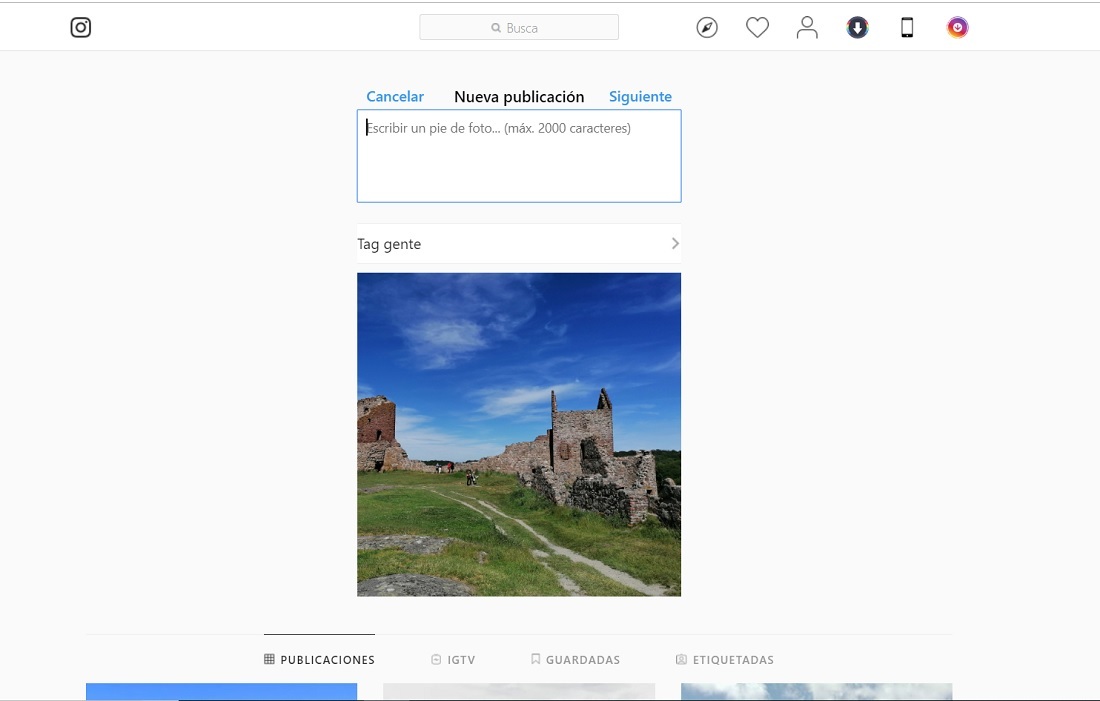
Task: Focus the Busca search field
Action: (540, 28)
